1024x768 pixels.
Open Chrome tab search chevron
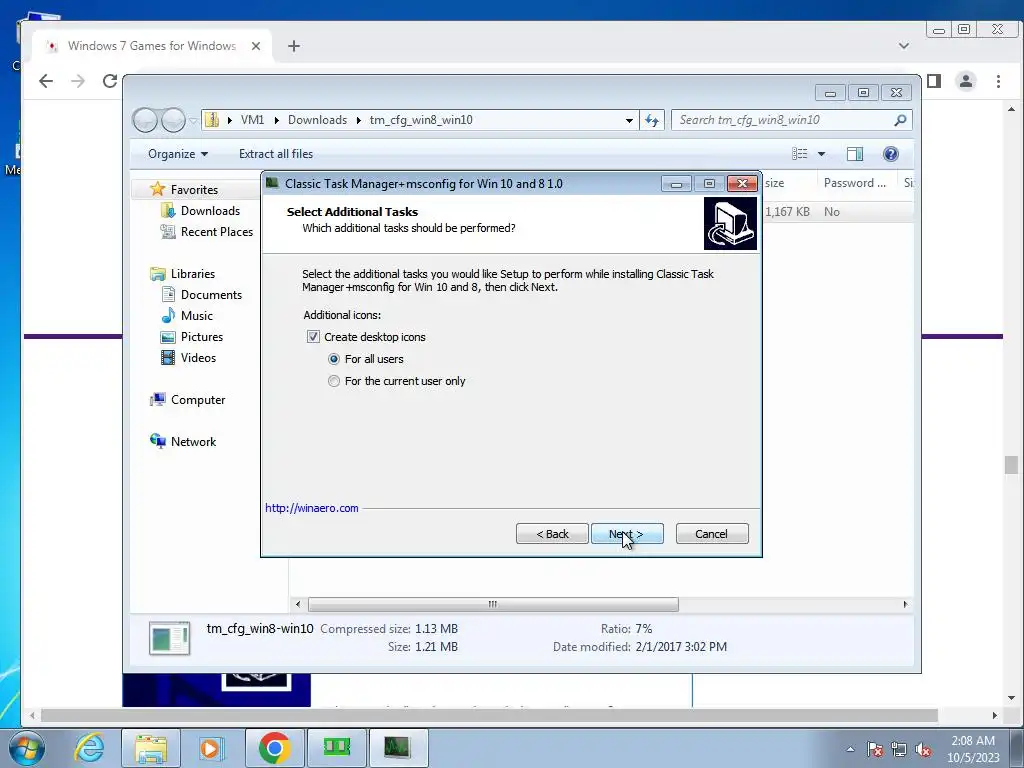[x=904, y=46]
